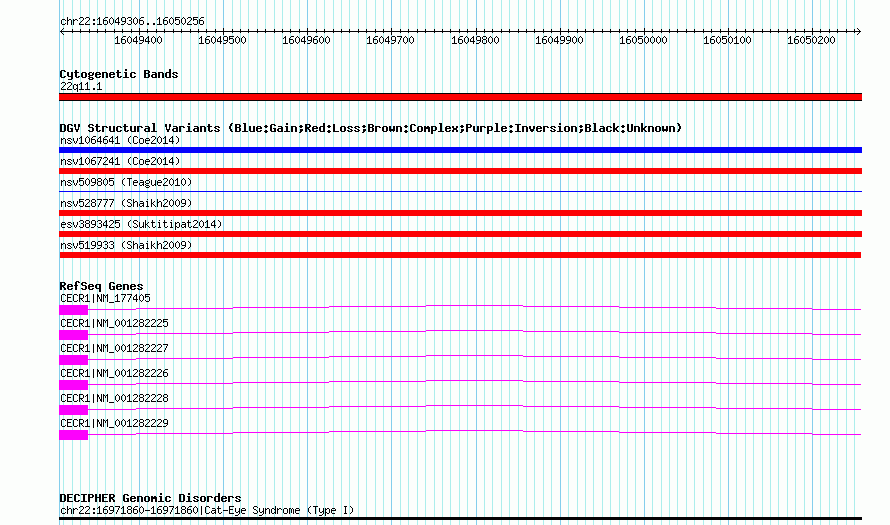This screenshot has height=525, width=890.
Task: Click the magenta exon block of NM_001282227
Action: point(73,359)
